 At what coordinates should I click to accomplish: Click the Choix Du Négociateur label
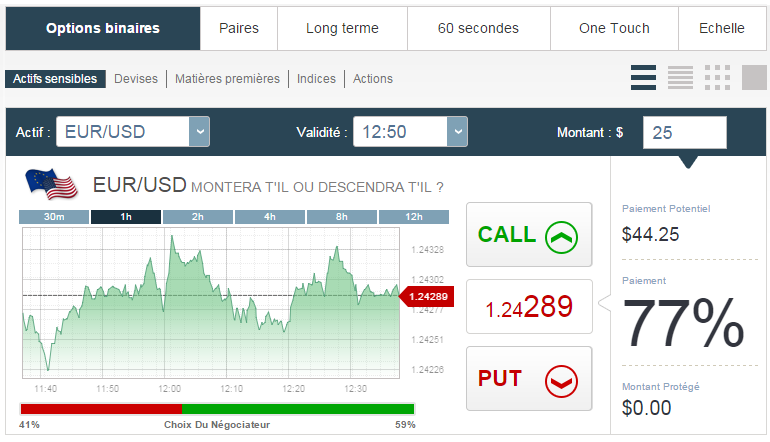(217, 425)
